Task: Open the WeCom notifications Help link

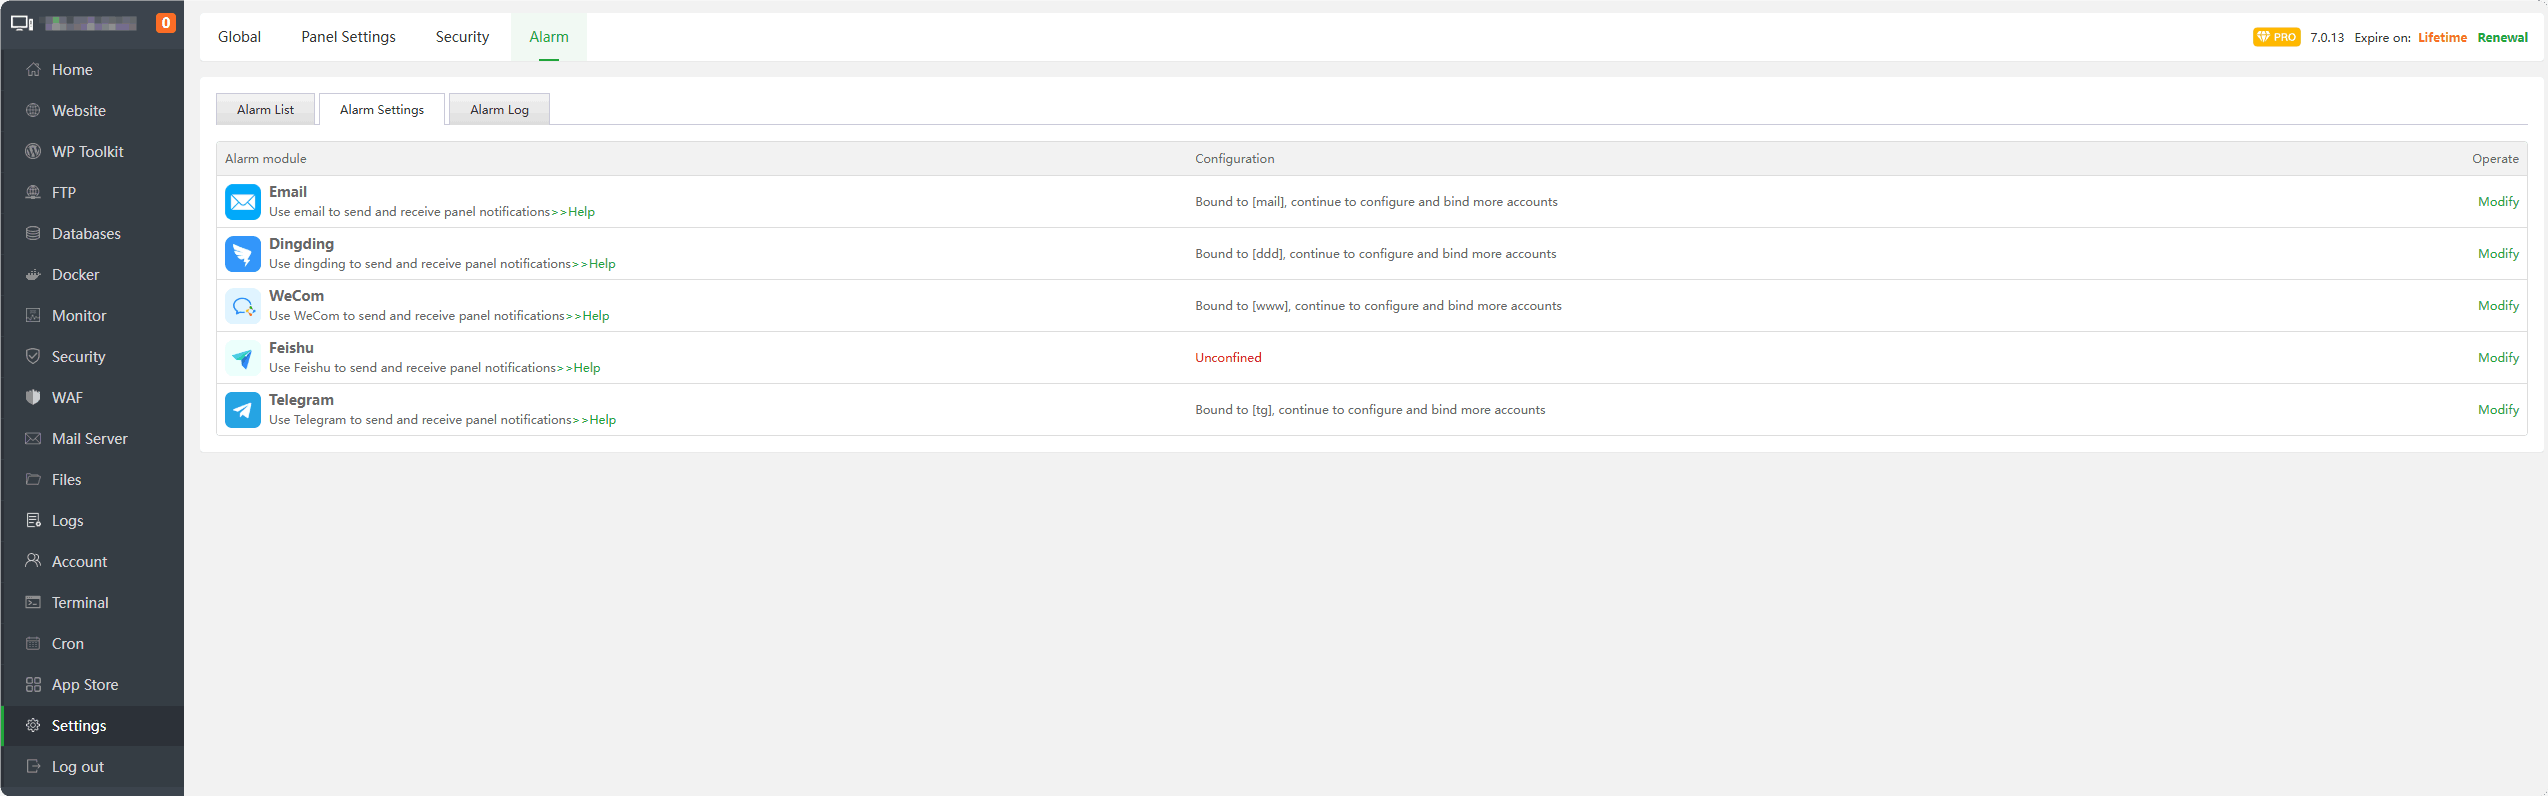Action: 596,316
